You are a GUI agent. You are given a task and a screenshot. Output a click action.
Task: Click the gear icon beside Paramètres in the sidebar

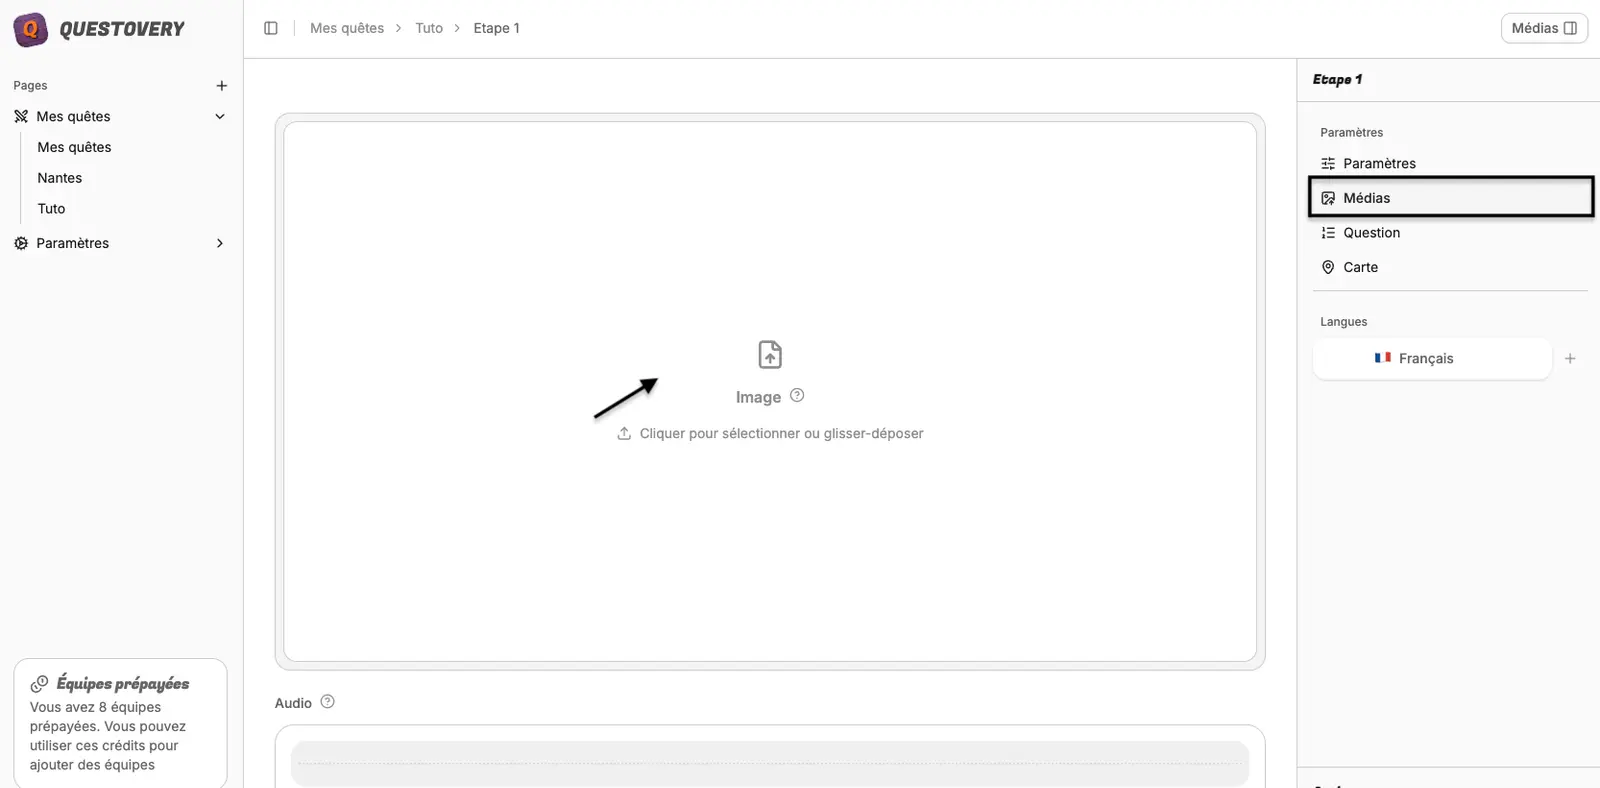21,243
